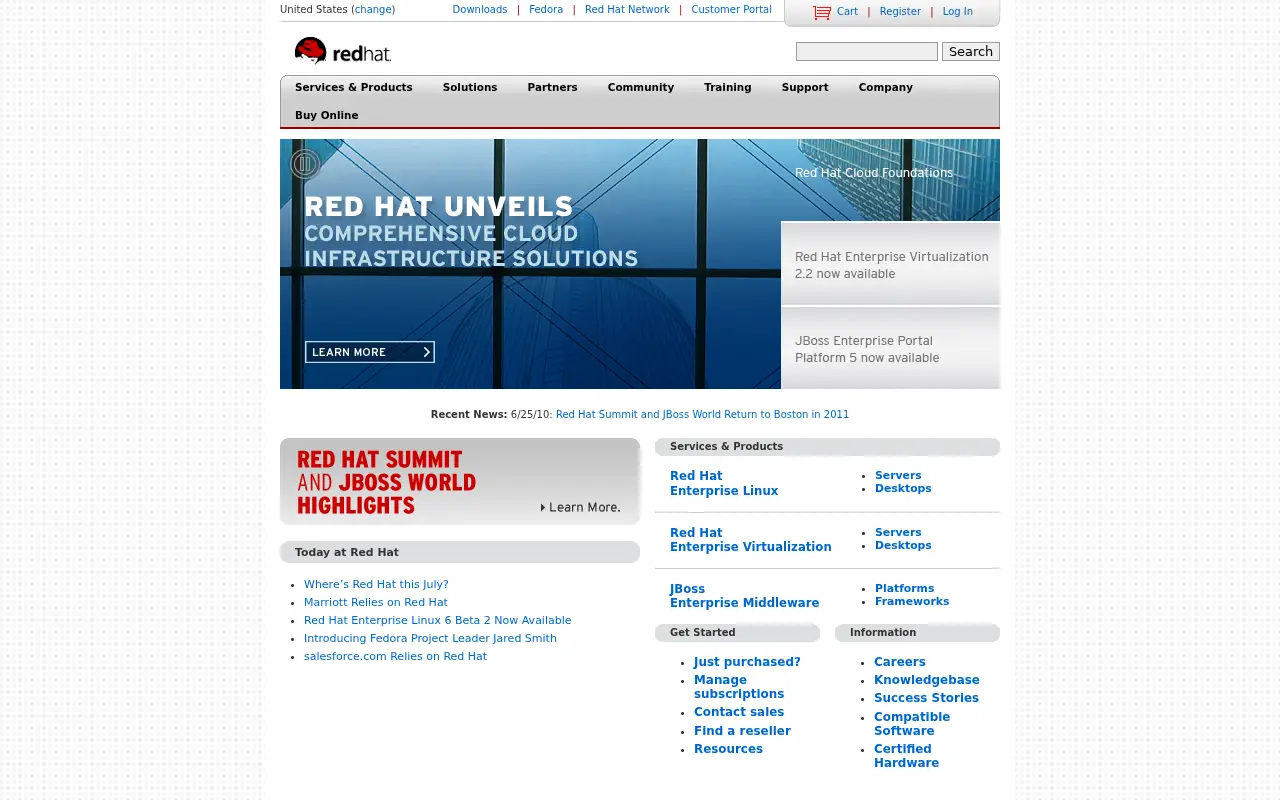Screen dimensions: 1280x800
Task: Click the Search button
Action: tap(971, 52)
